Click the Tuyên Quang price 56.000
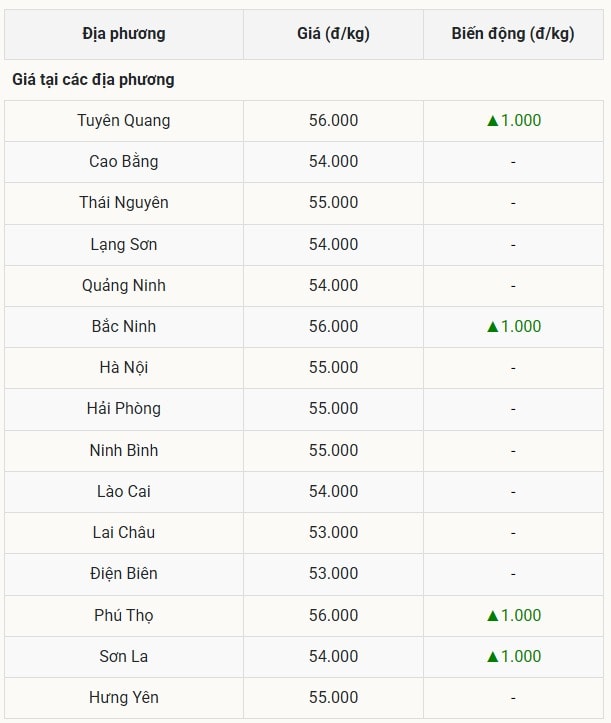The width and height of the screenshot is (611, 723). tap(333, 121)
